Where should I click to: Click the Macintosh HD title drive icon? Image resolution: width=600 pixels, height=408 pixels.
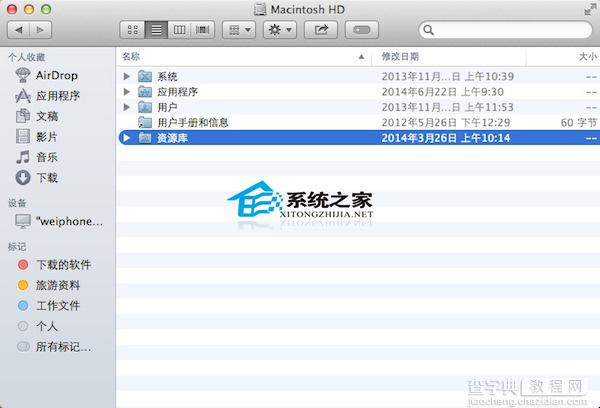click(260, 9)
